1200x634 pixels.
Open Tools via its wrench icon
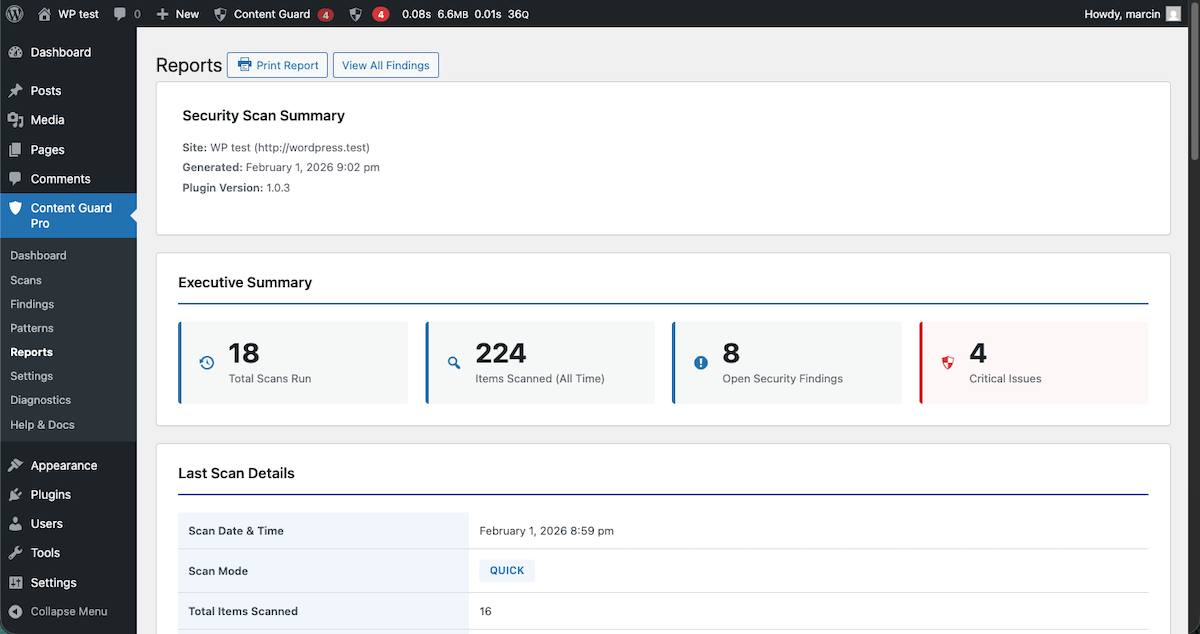[14, 553]
